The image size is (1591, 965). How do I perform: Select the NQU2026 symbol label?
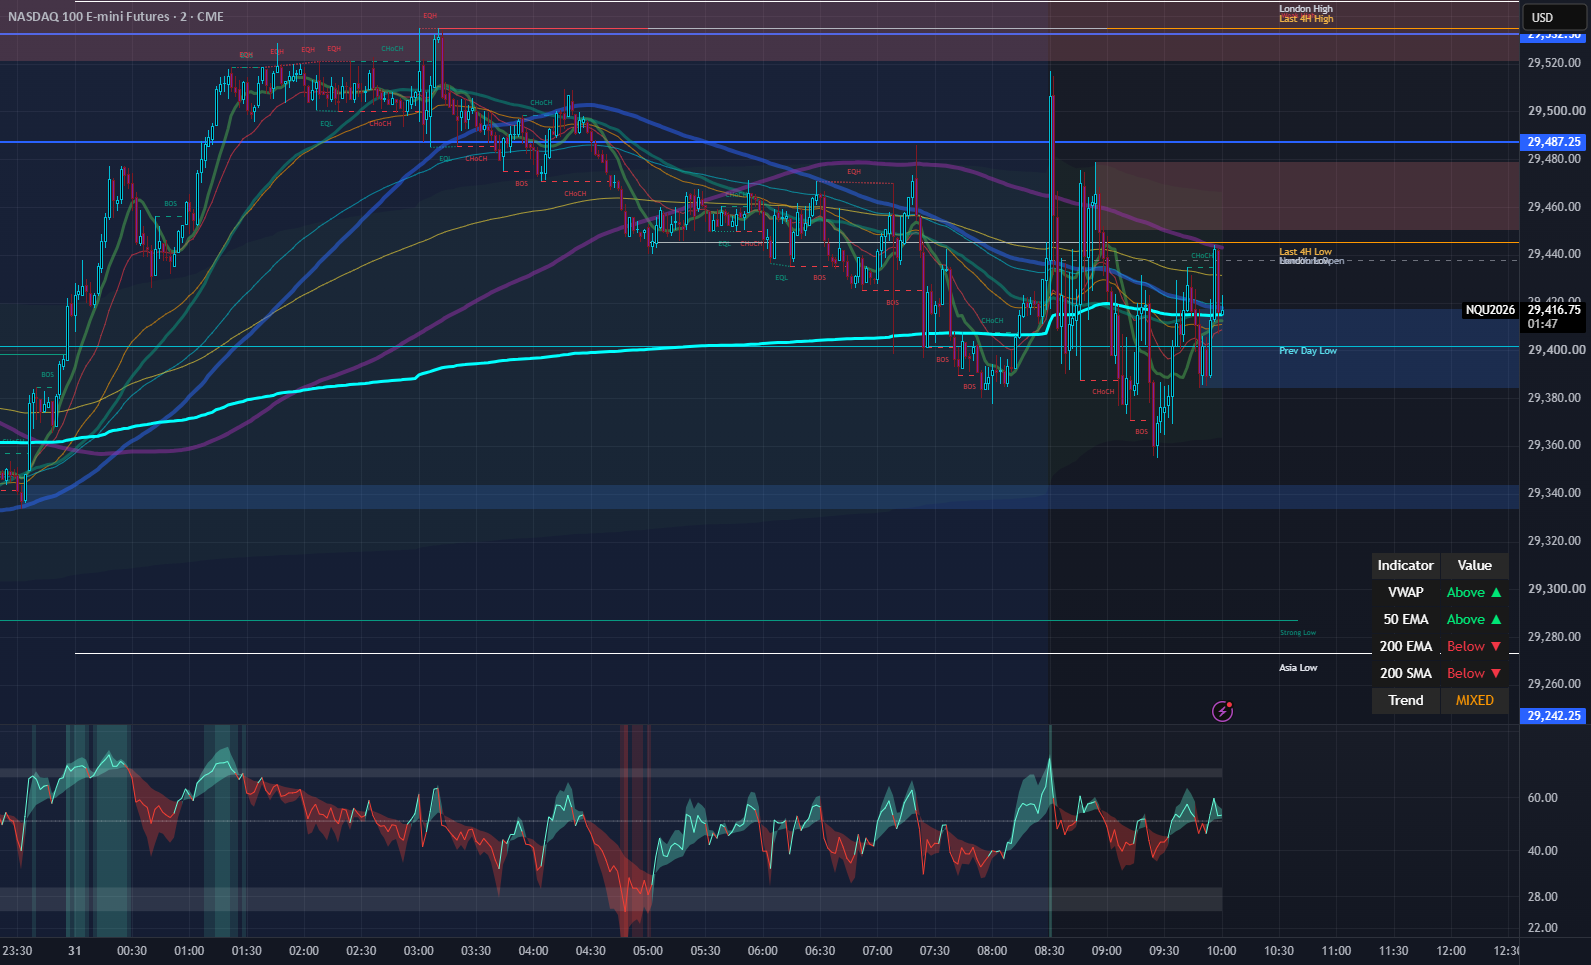click(x=1490, y=310)
